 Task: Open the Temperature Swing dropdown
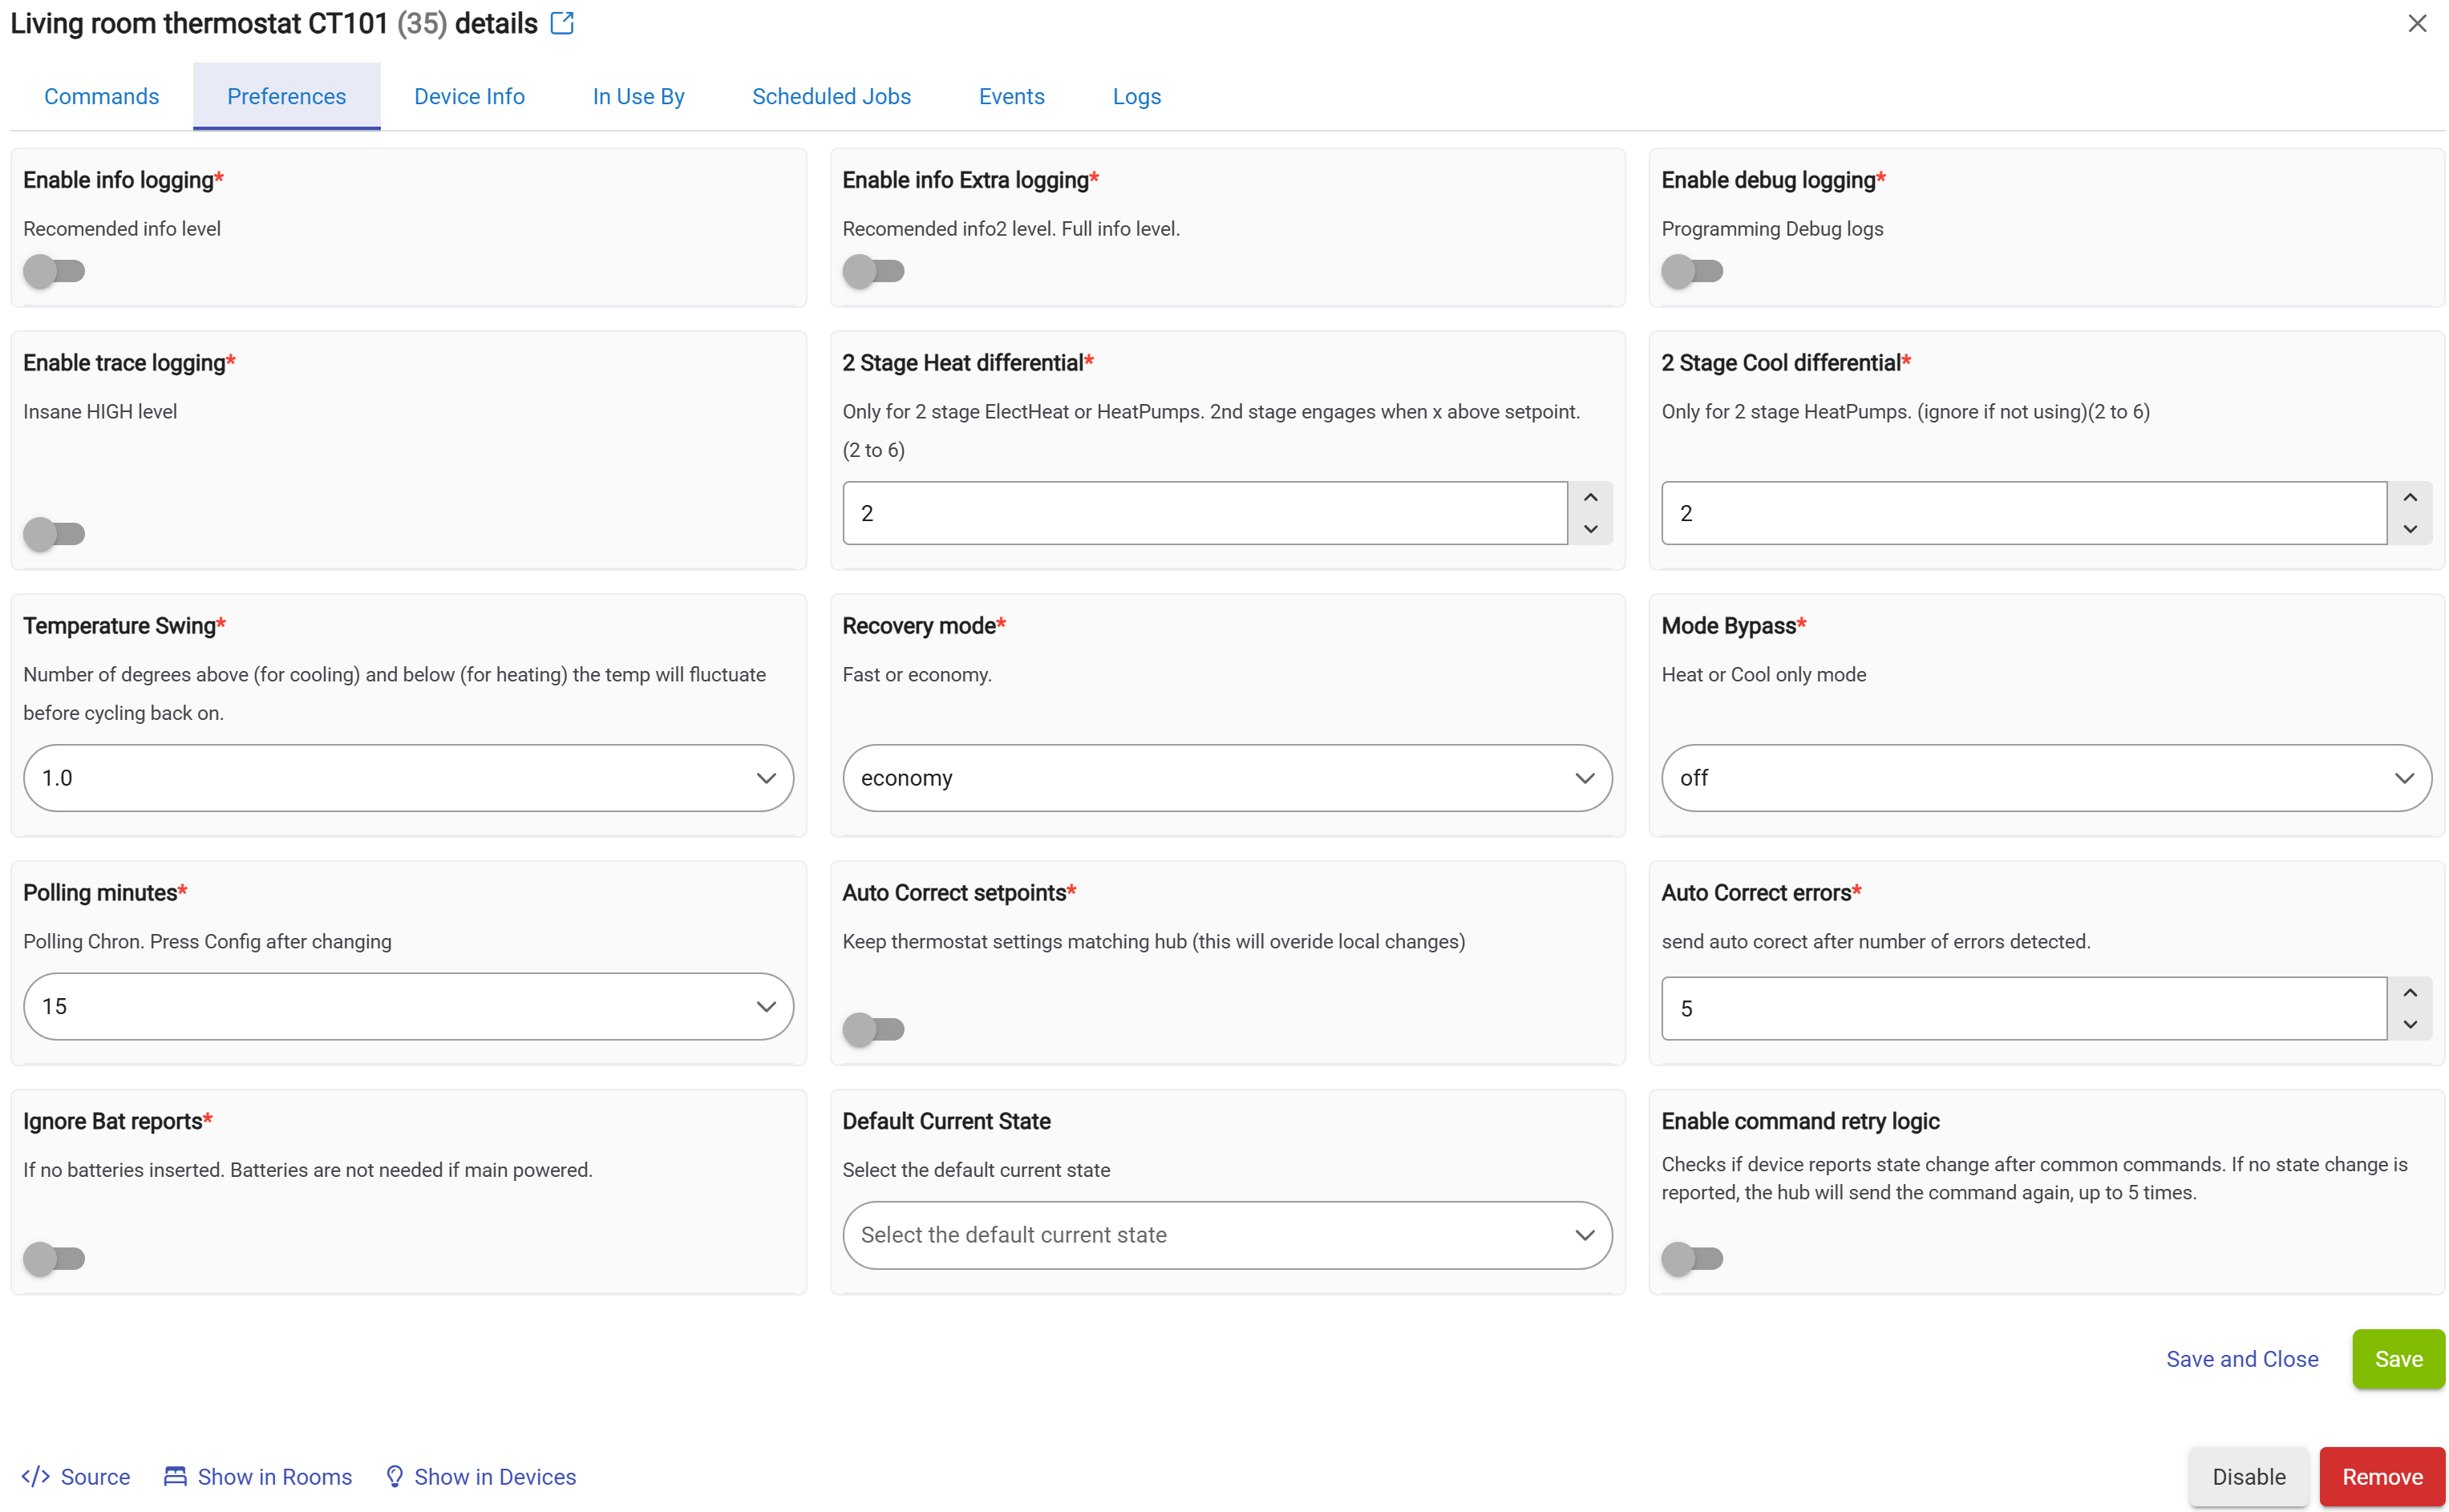click(408, 778)
